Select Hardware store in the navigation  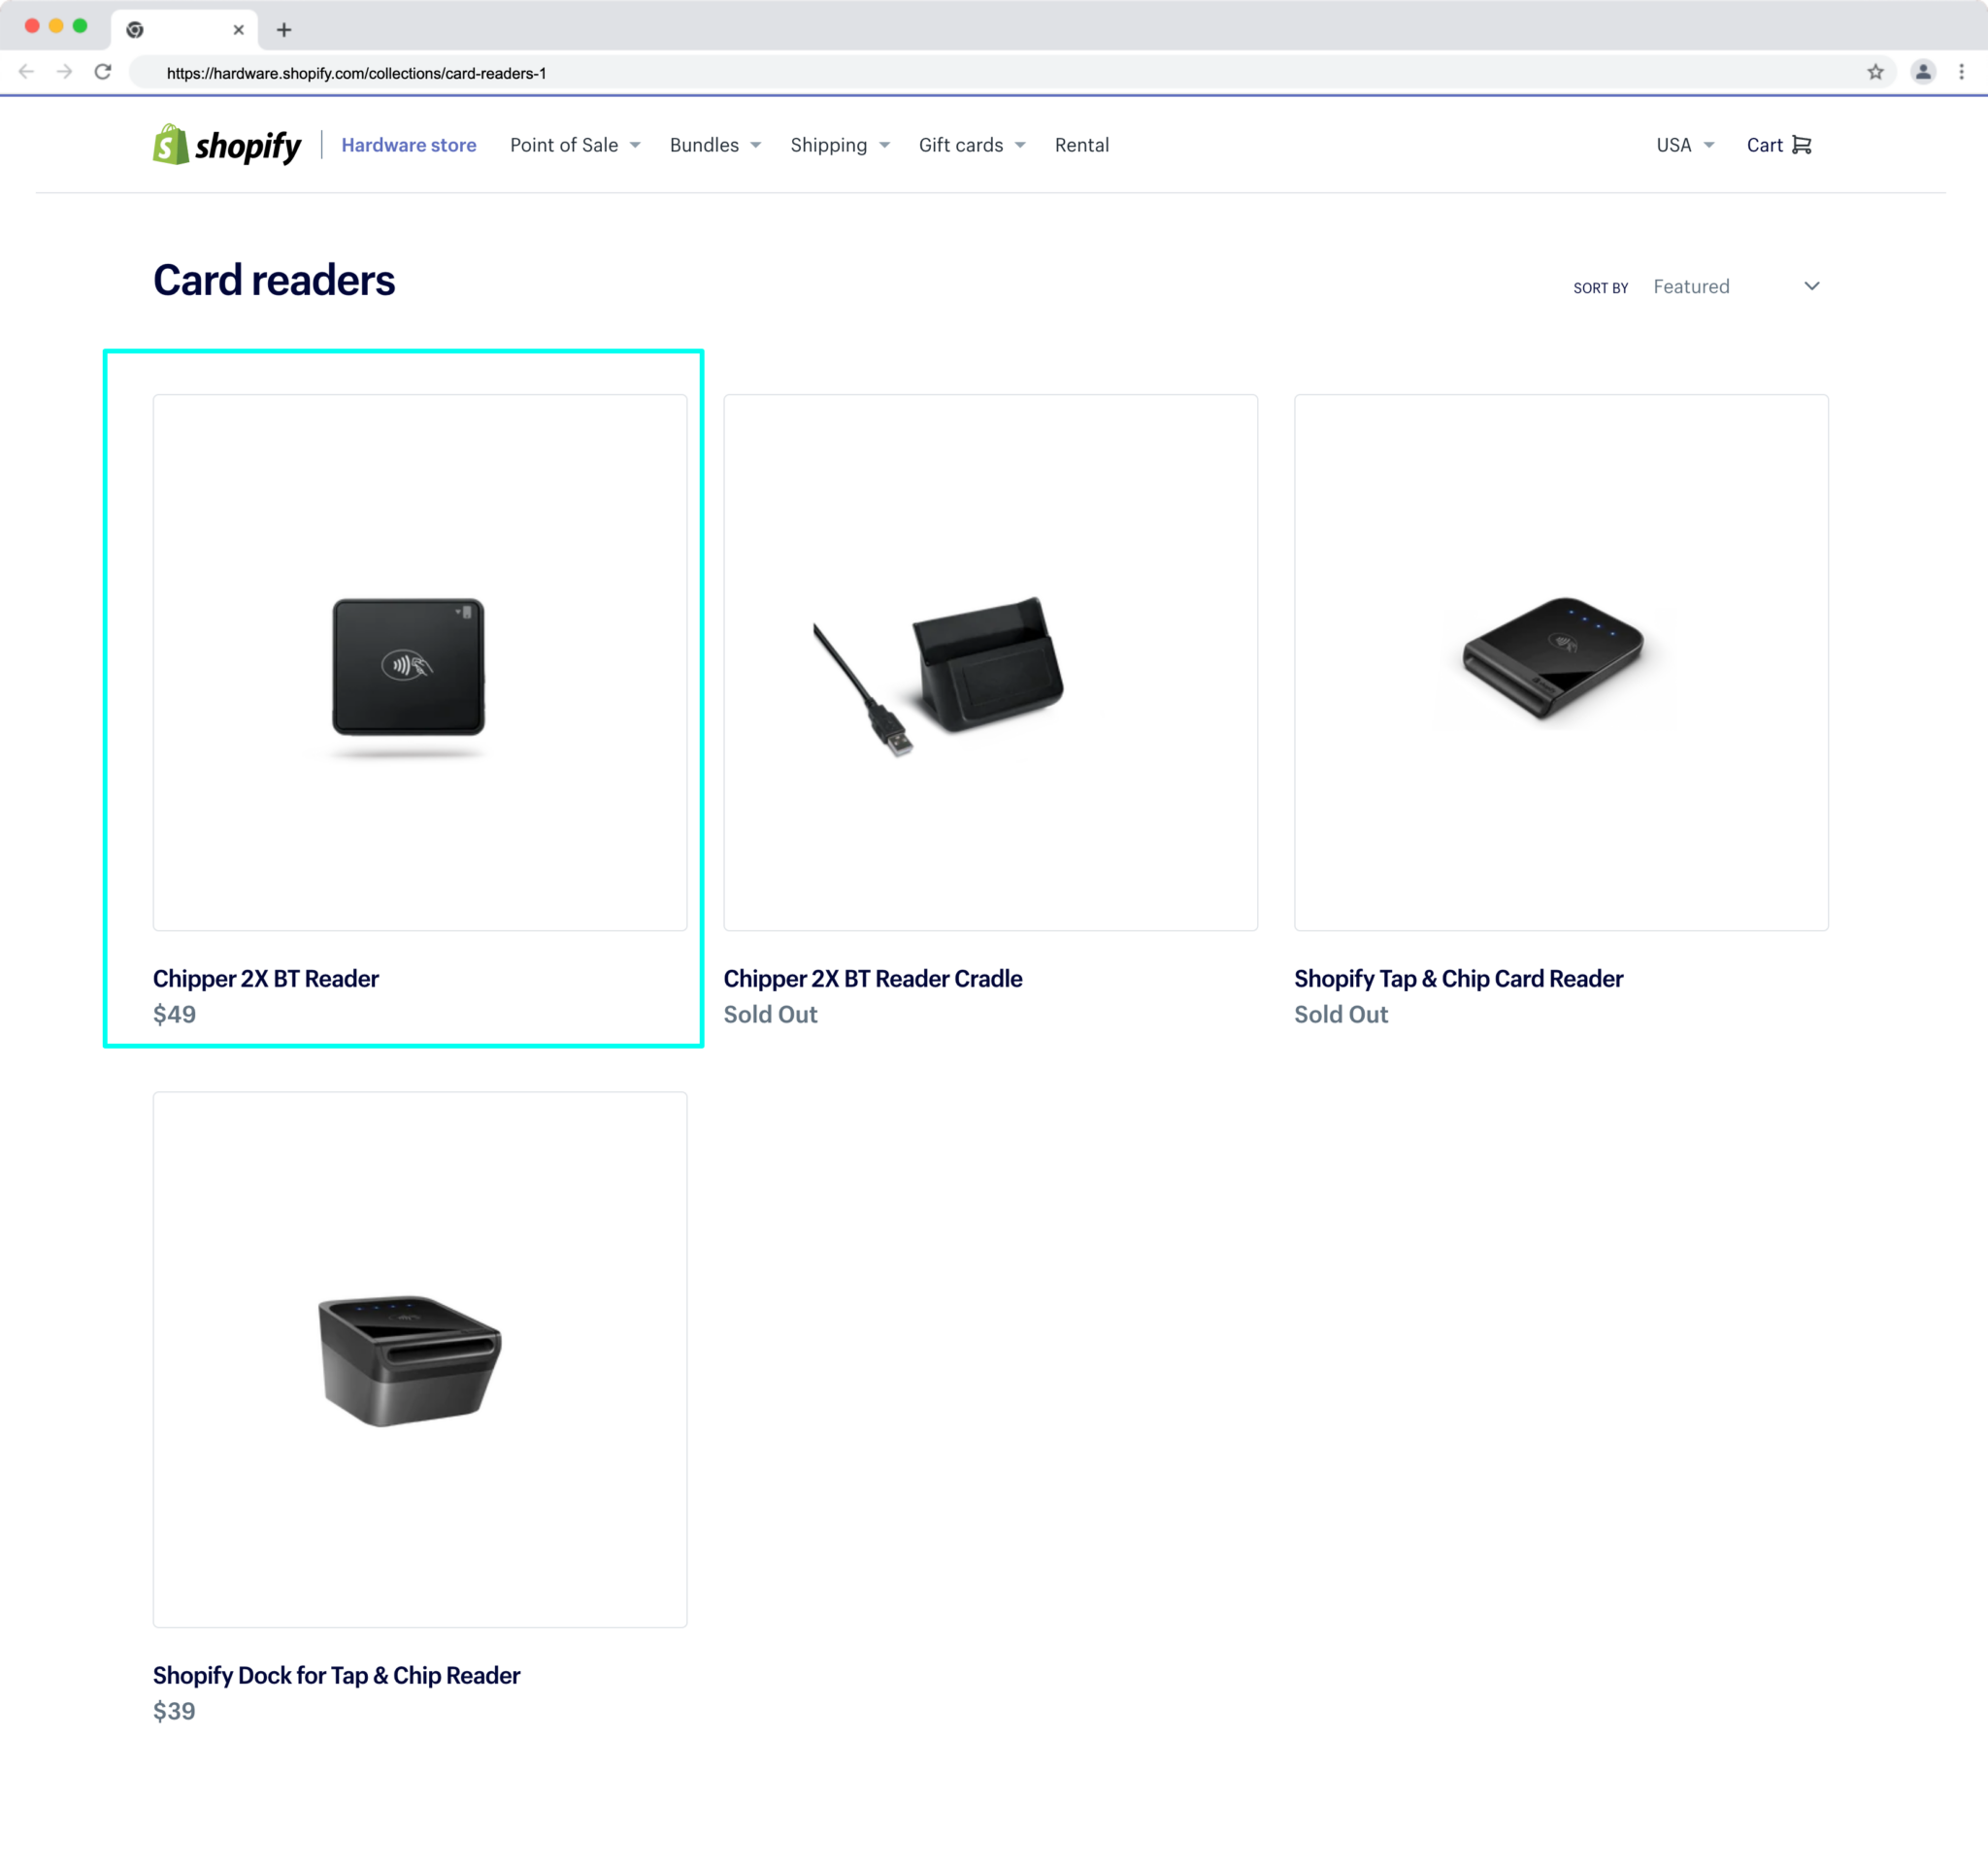click(x=408, y=145)
